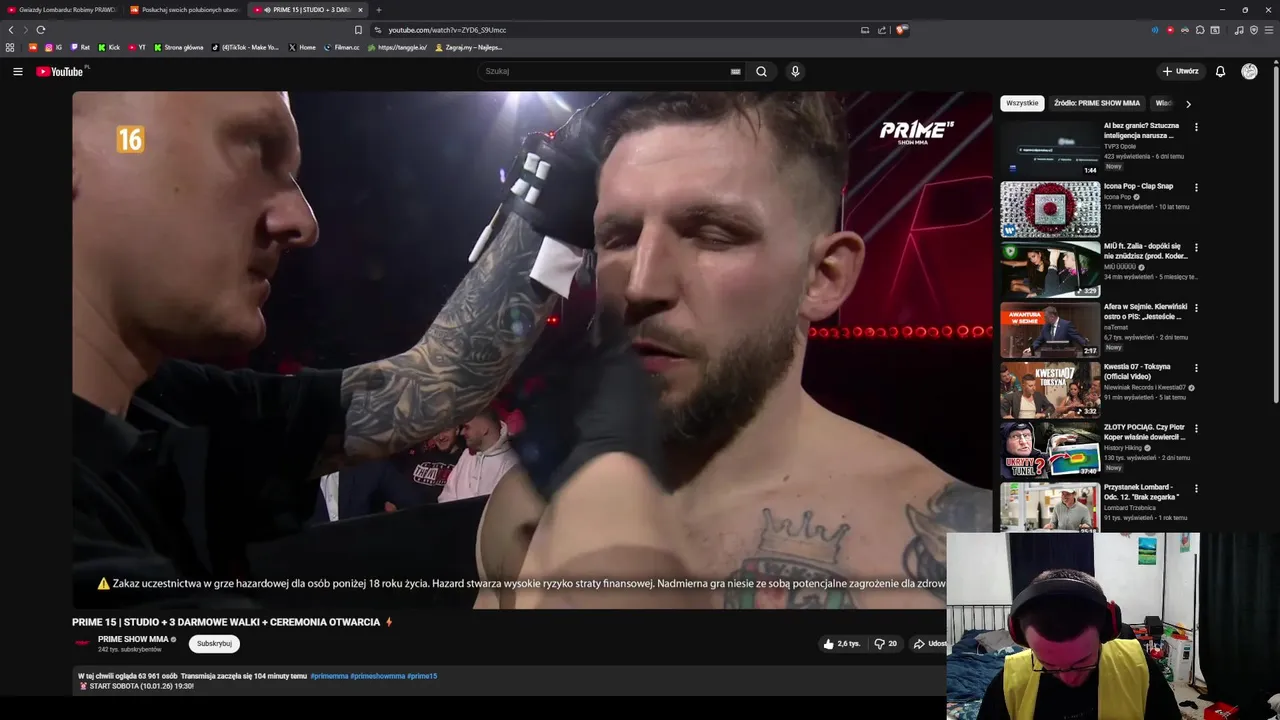Viewport: 1280px width, 720px height.
Task: Open more options for the AI bez granic video
Action: pos(1196,127)
